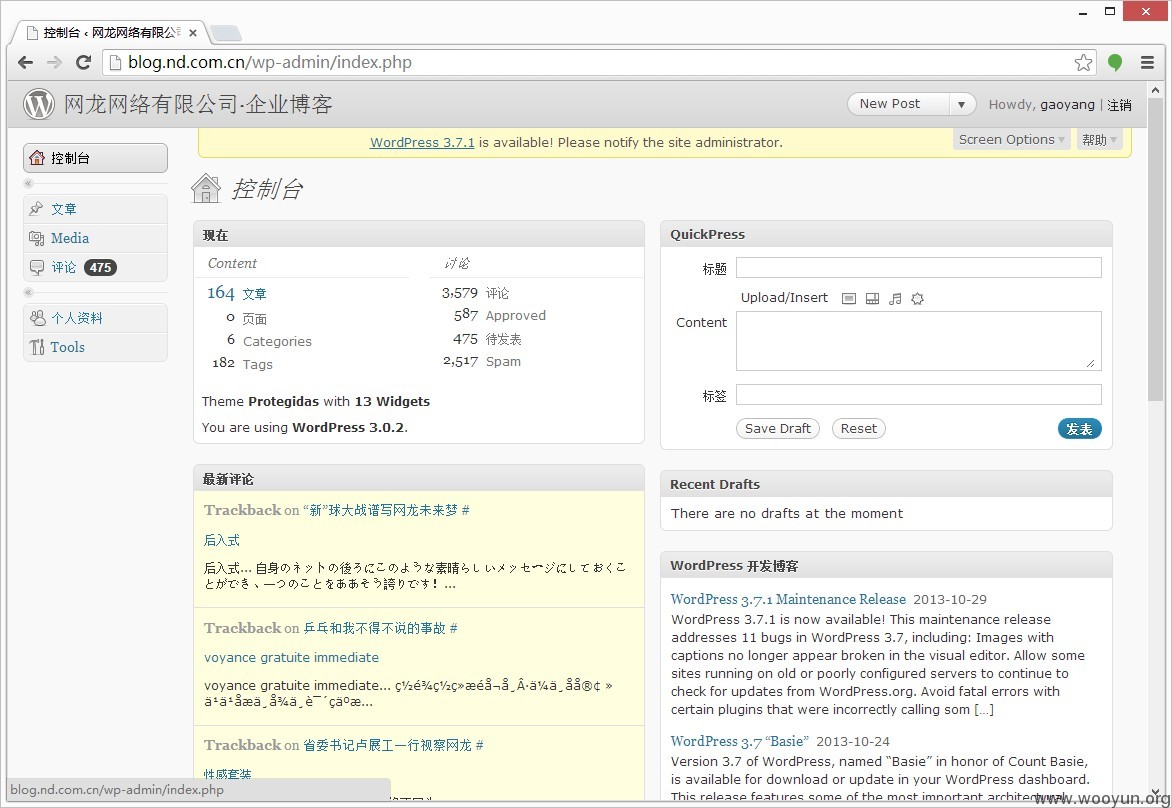Click the large house icon by 控制台 heading

[x=206, y=188]
